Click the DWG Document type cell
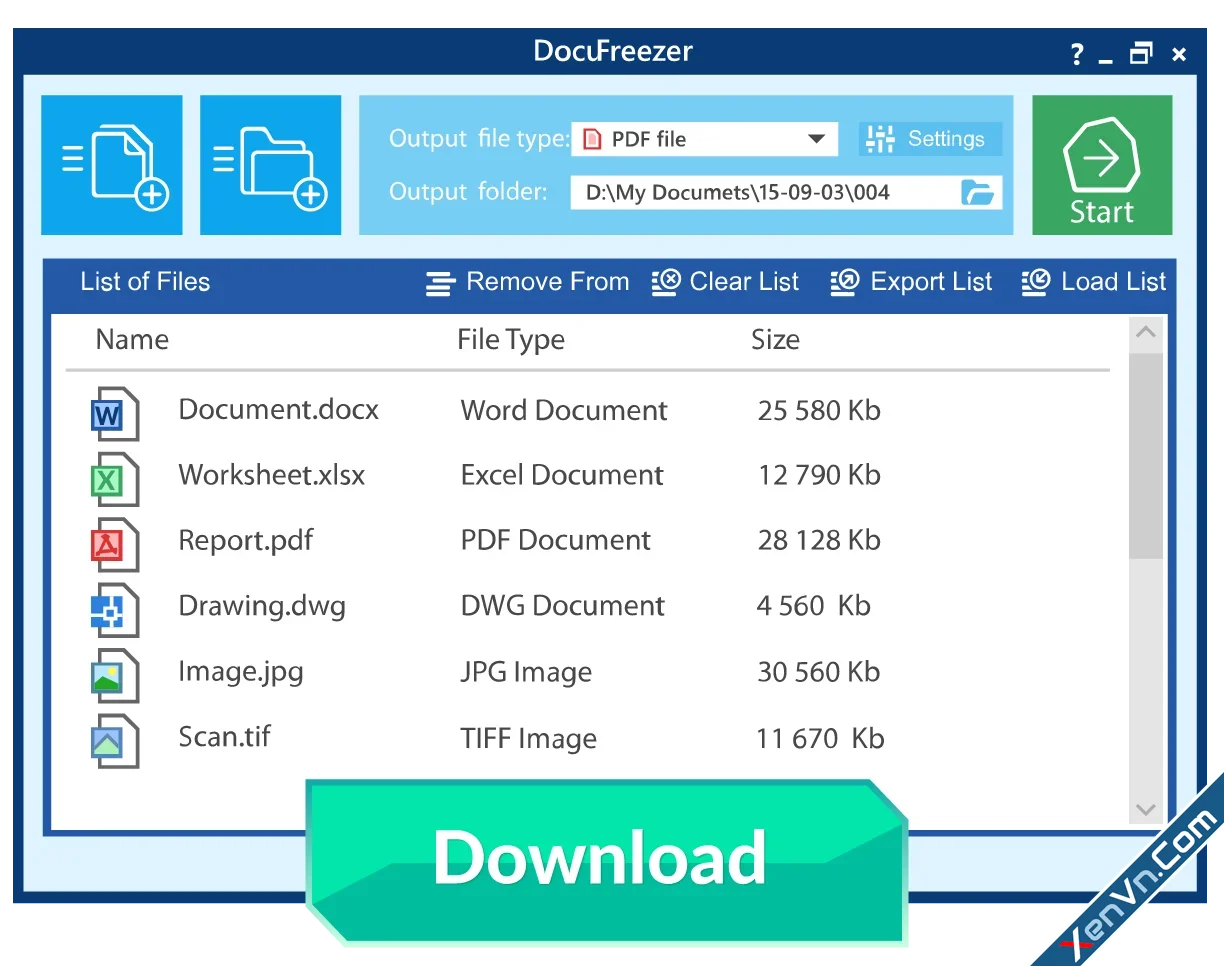 (x=563, y=606)
